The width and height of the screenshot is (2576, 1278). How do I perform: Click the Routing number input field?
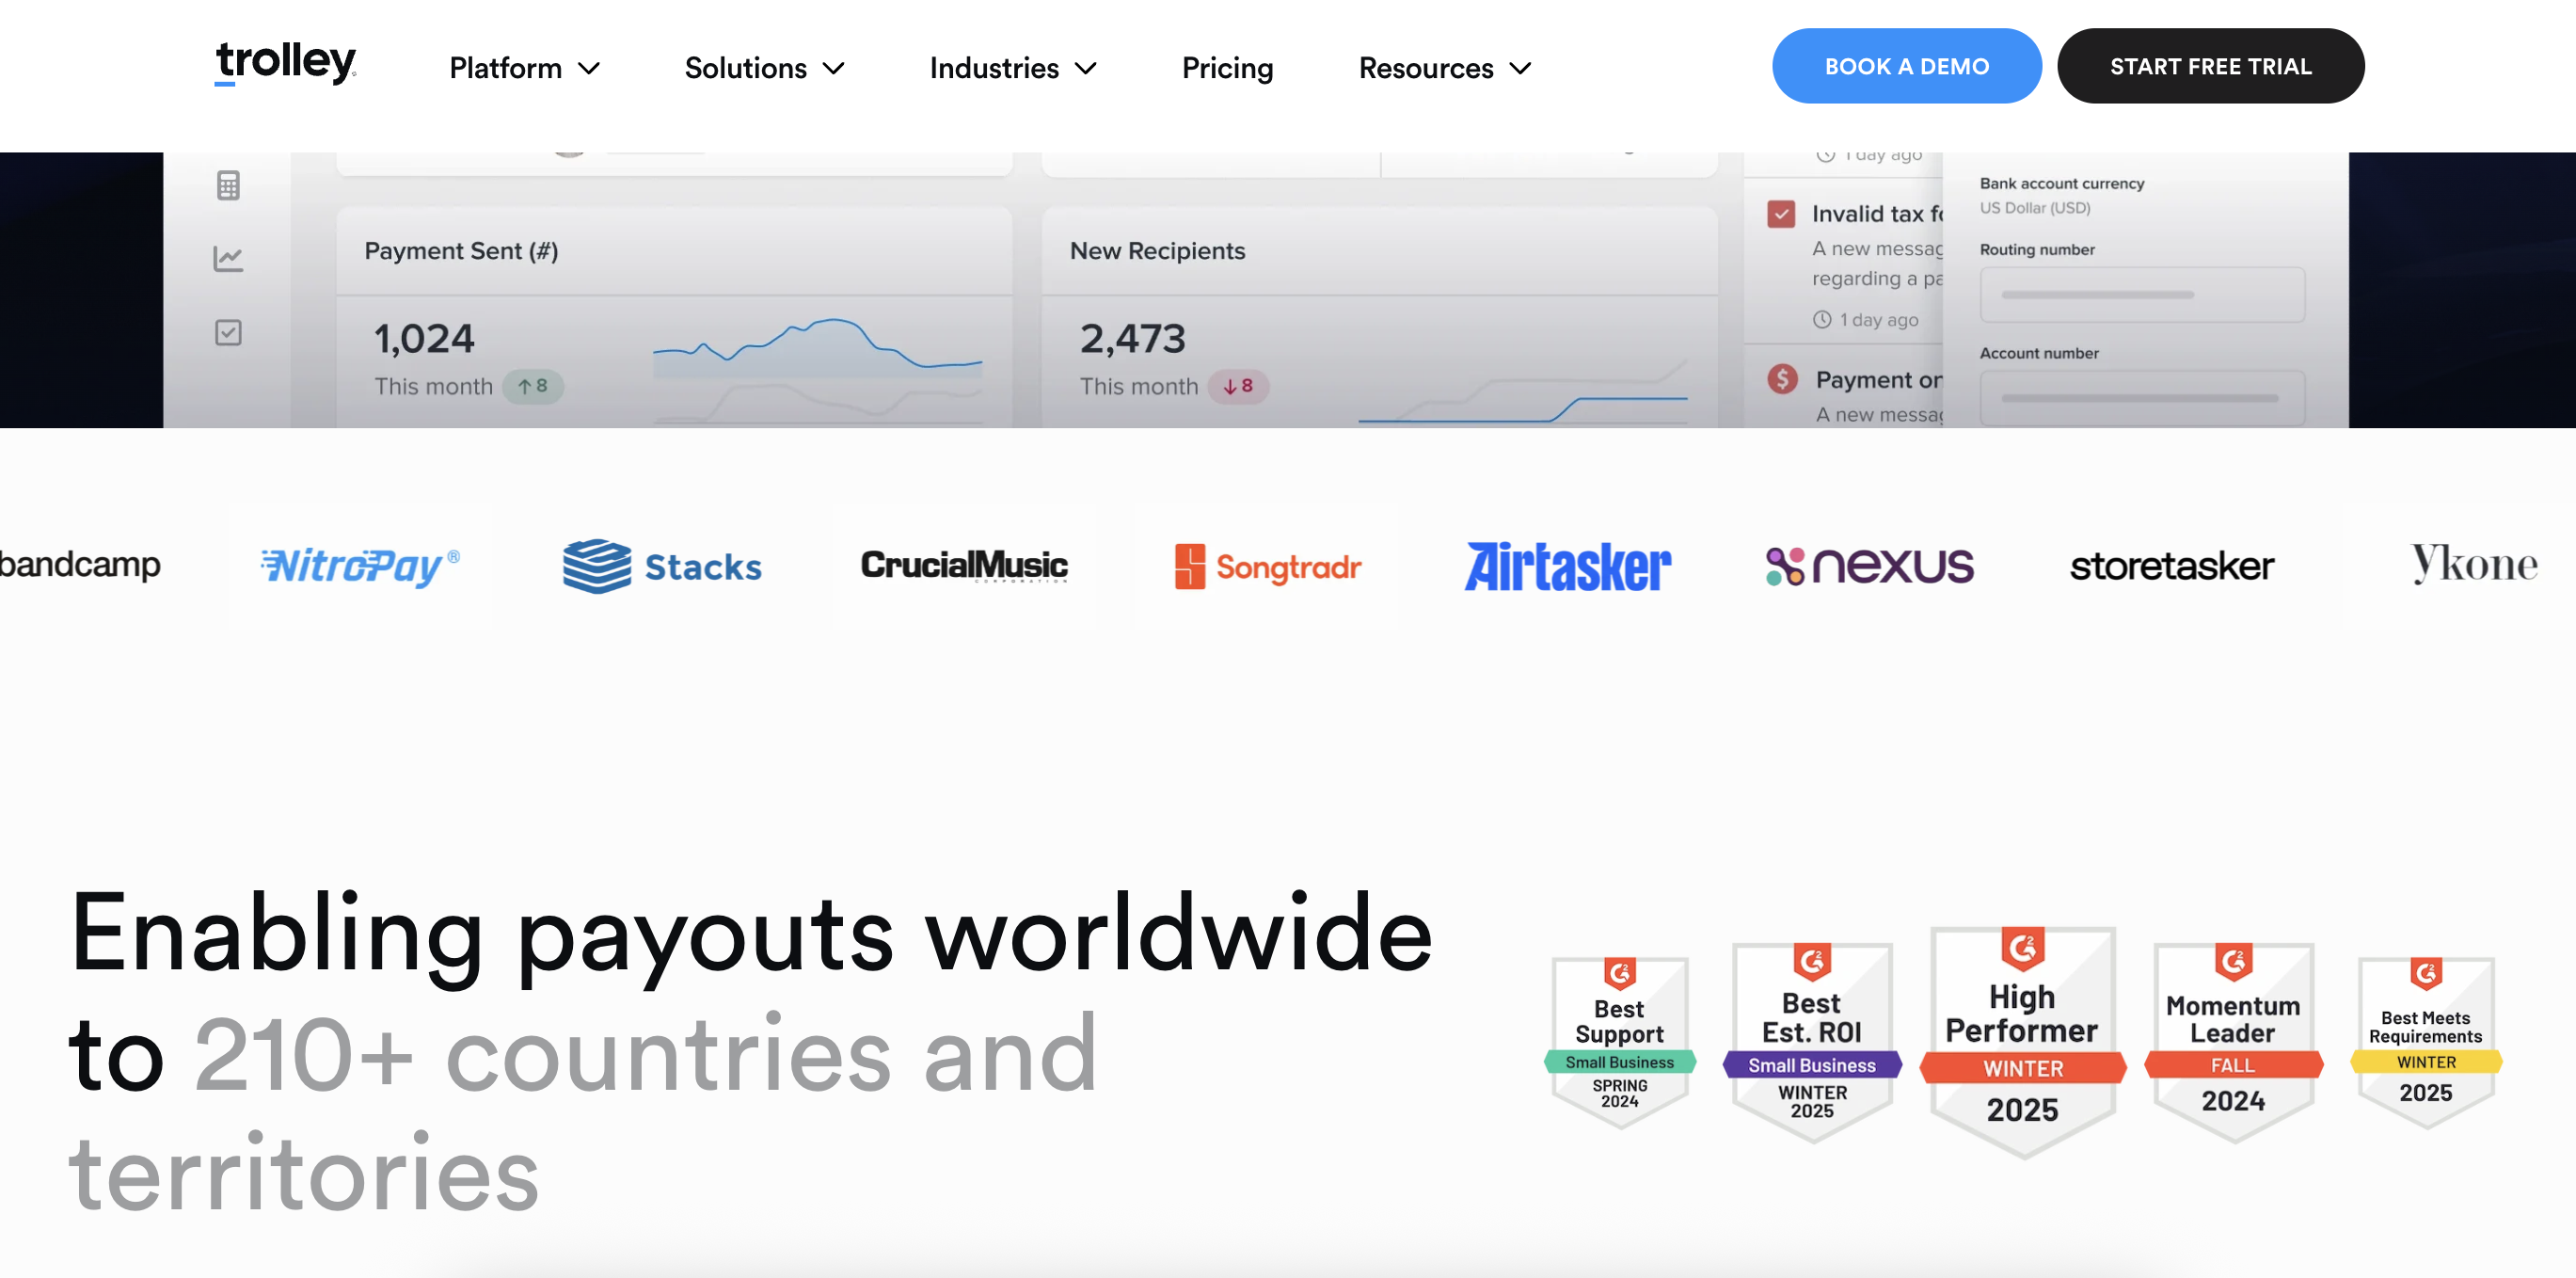tap(2142, 295)
